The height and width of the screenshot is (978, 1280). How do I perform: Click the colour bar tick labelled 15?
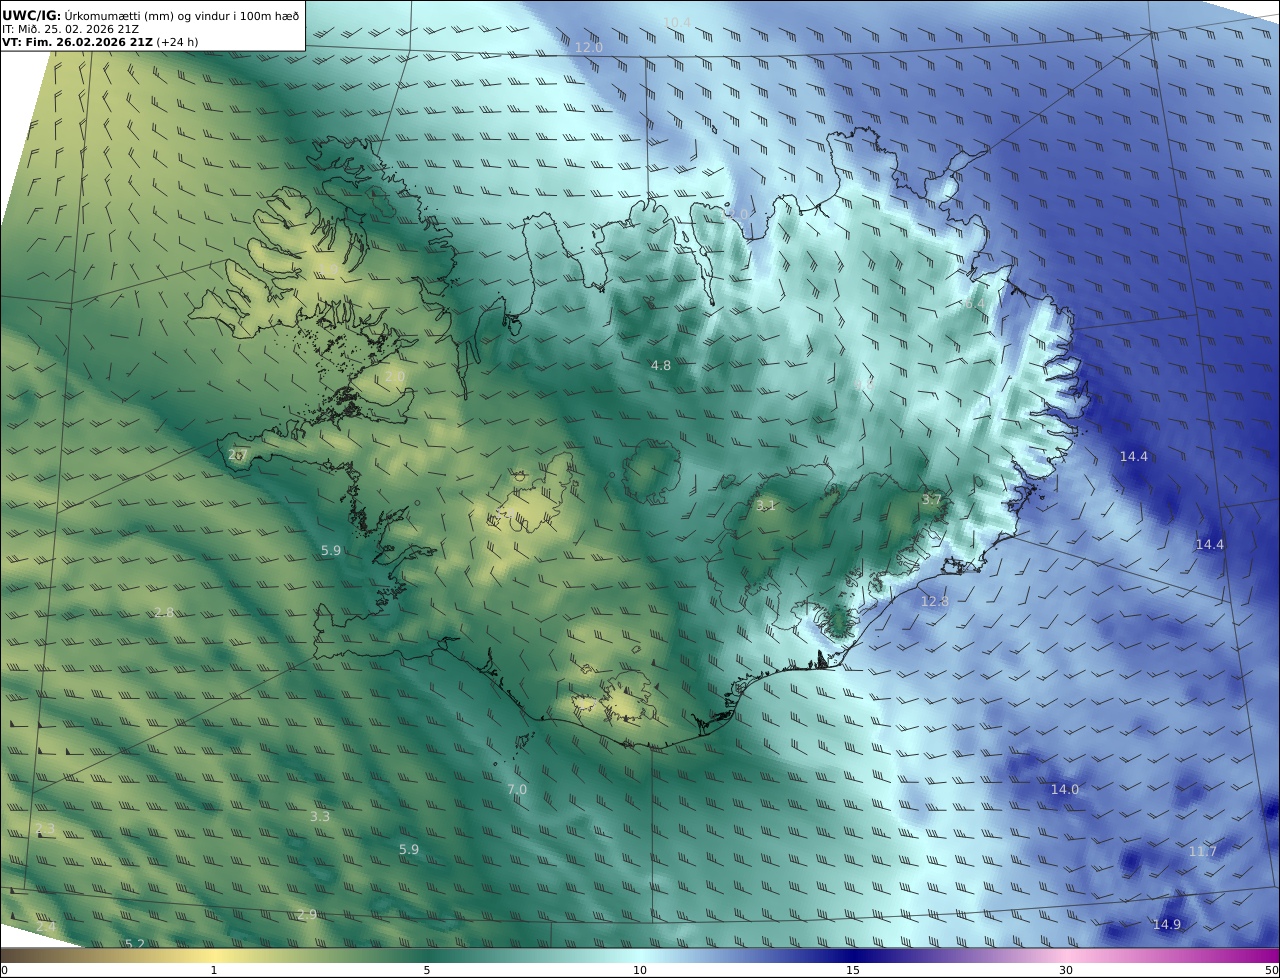tap(853, 970)
